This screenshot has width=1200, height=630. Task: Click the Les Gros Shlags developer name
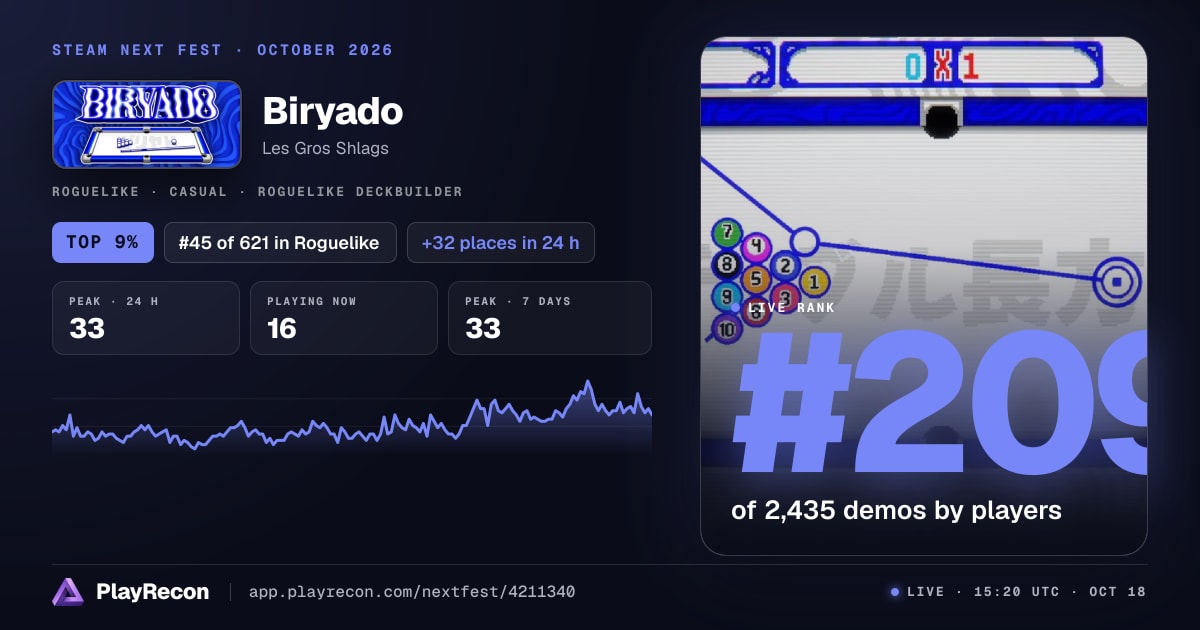point(325,148)
